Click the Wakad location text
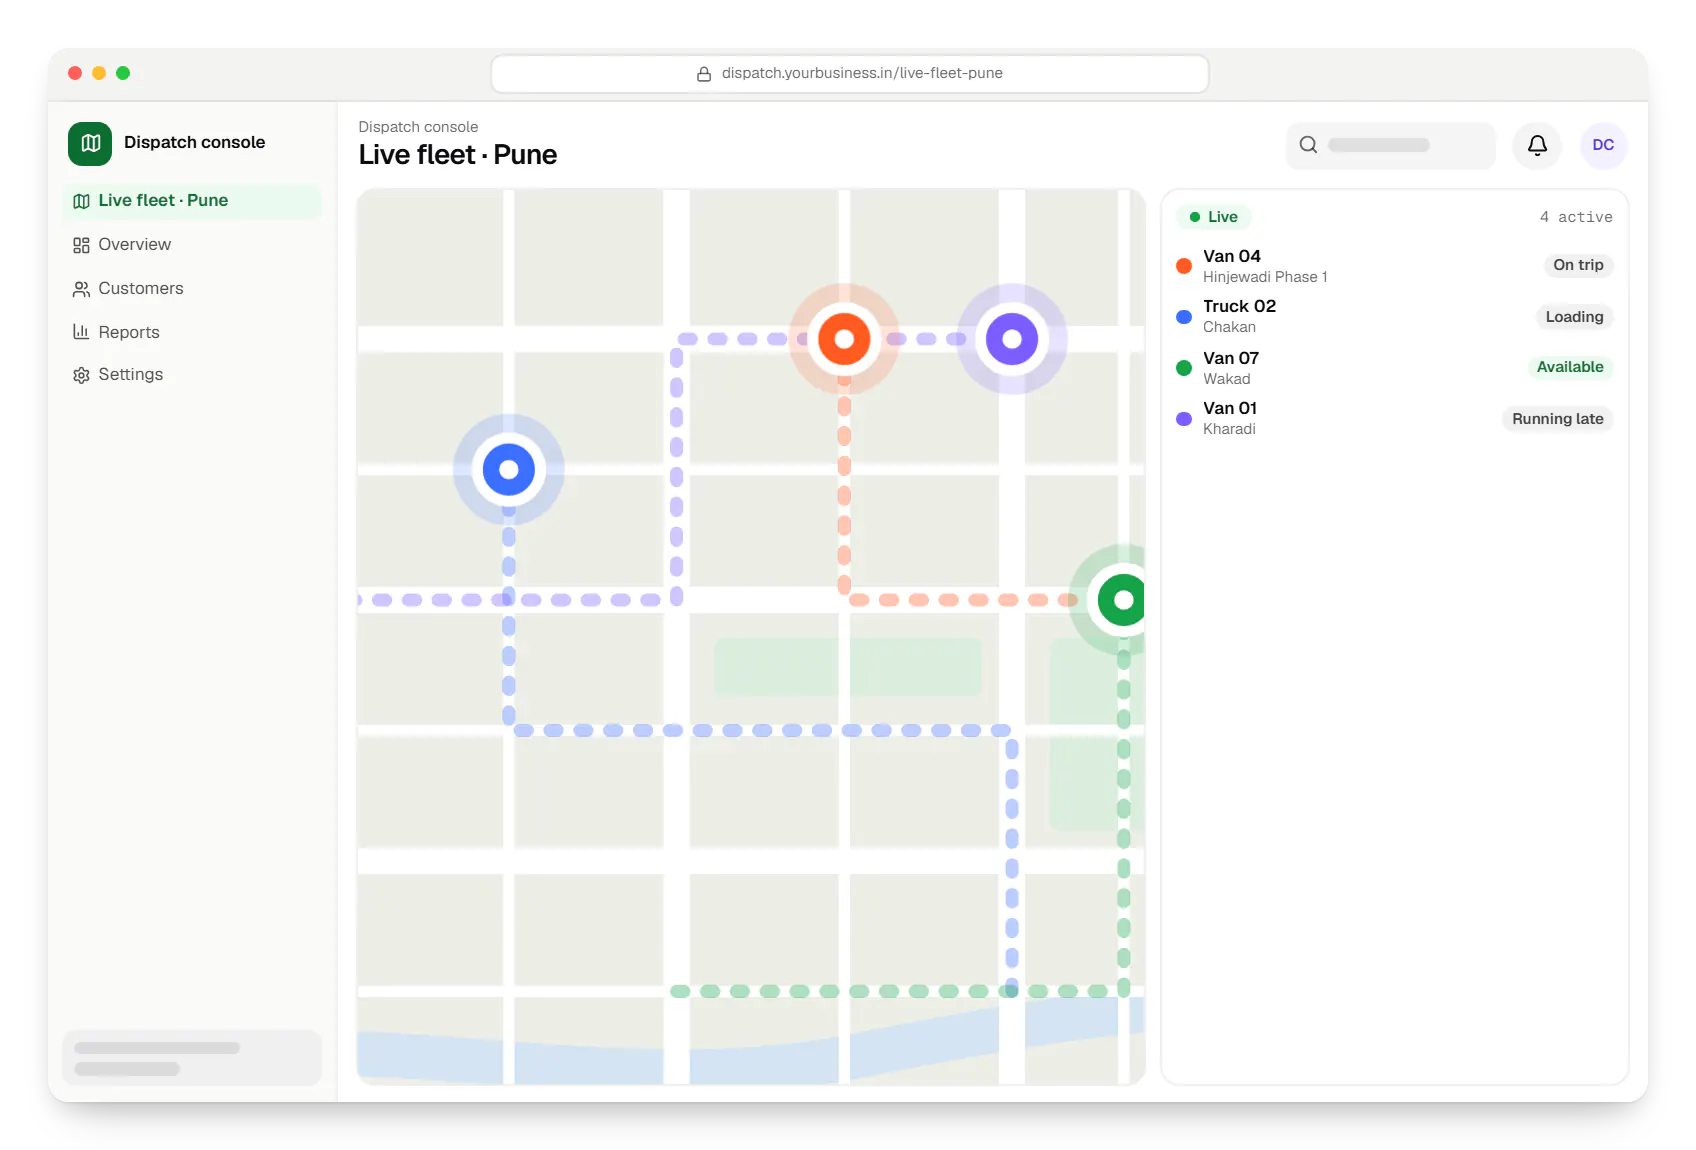The width and height of the screenshot is (1696, 1150). [1227, 379]
